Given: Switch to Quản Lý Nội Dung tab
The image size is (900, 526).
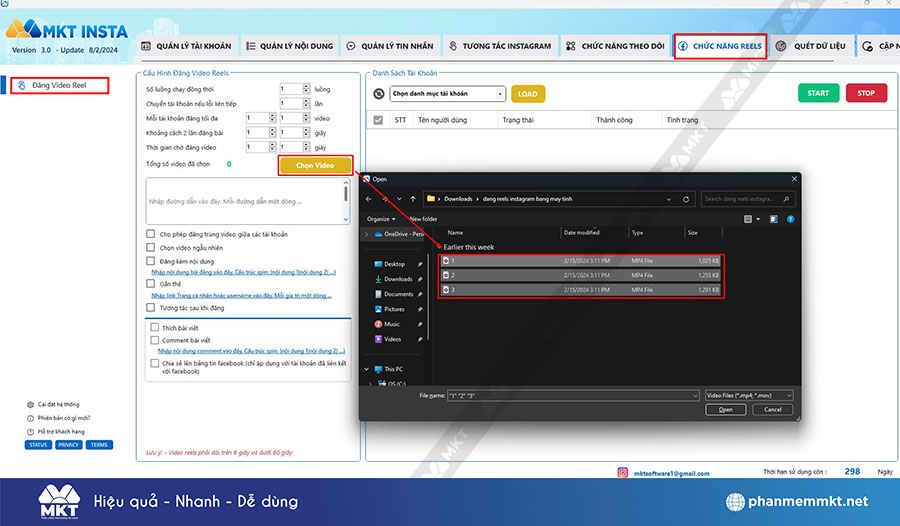Looking at the screenshot, I should [x=290, y=46].
